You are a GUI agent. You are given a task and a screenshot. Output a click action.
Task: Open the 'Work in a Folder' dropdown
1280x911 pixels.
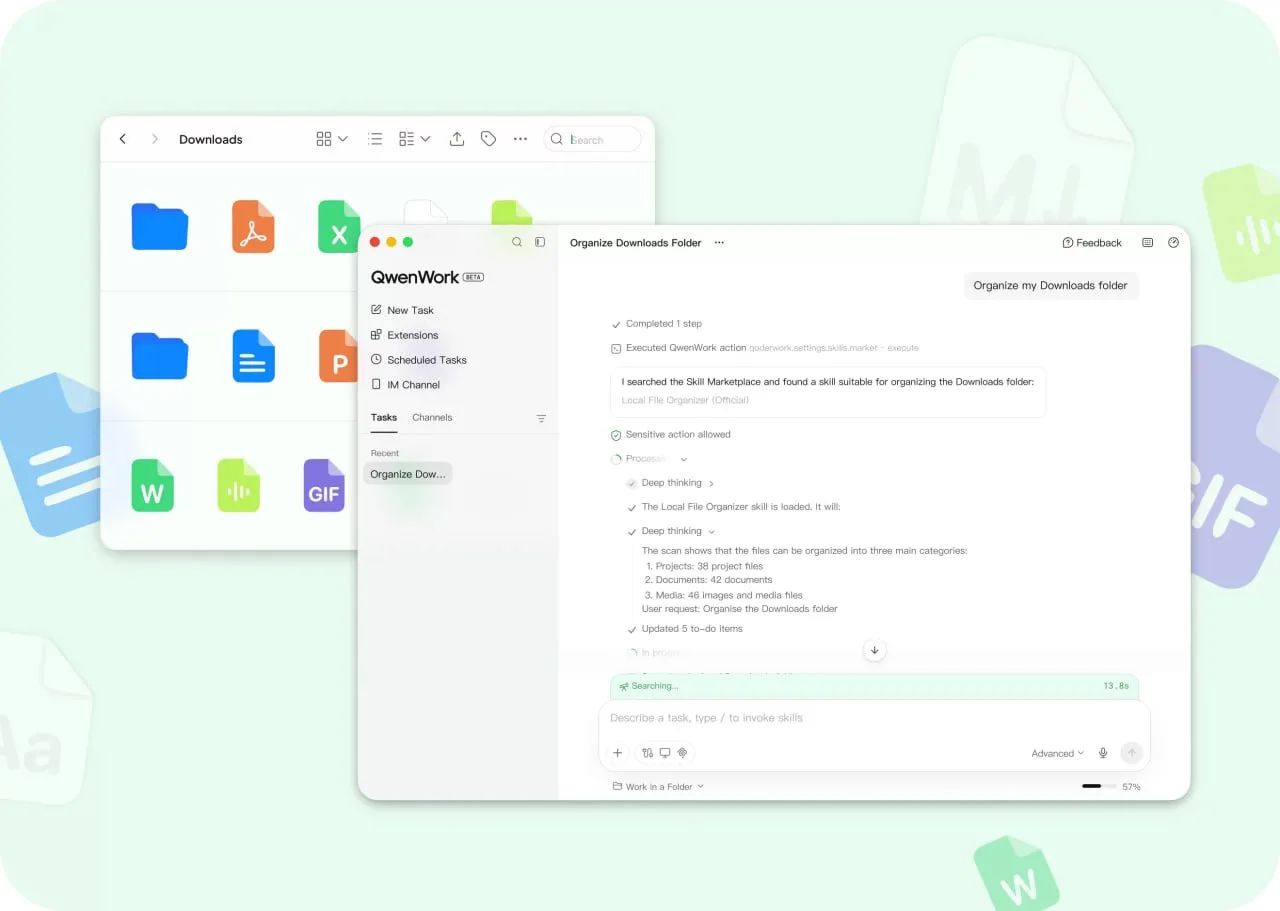point(658,787)
